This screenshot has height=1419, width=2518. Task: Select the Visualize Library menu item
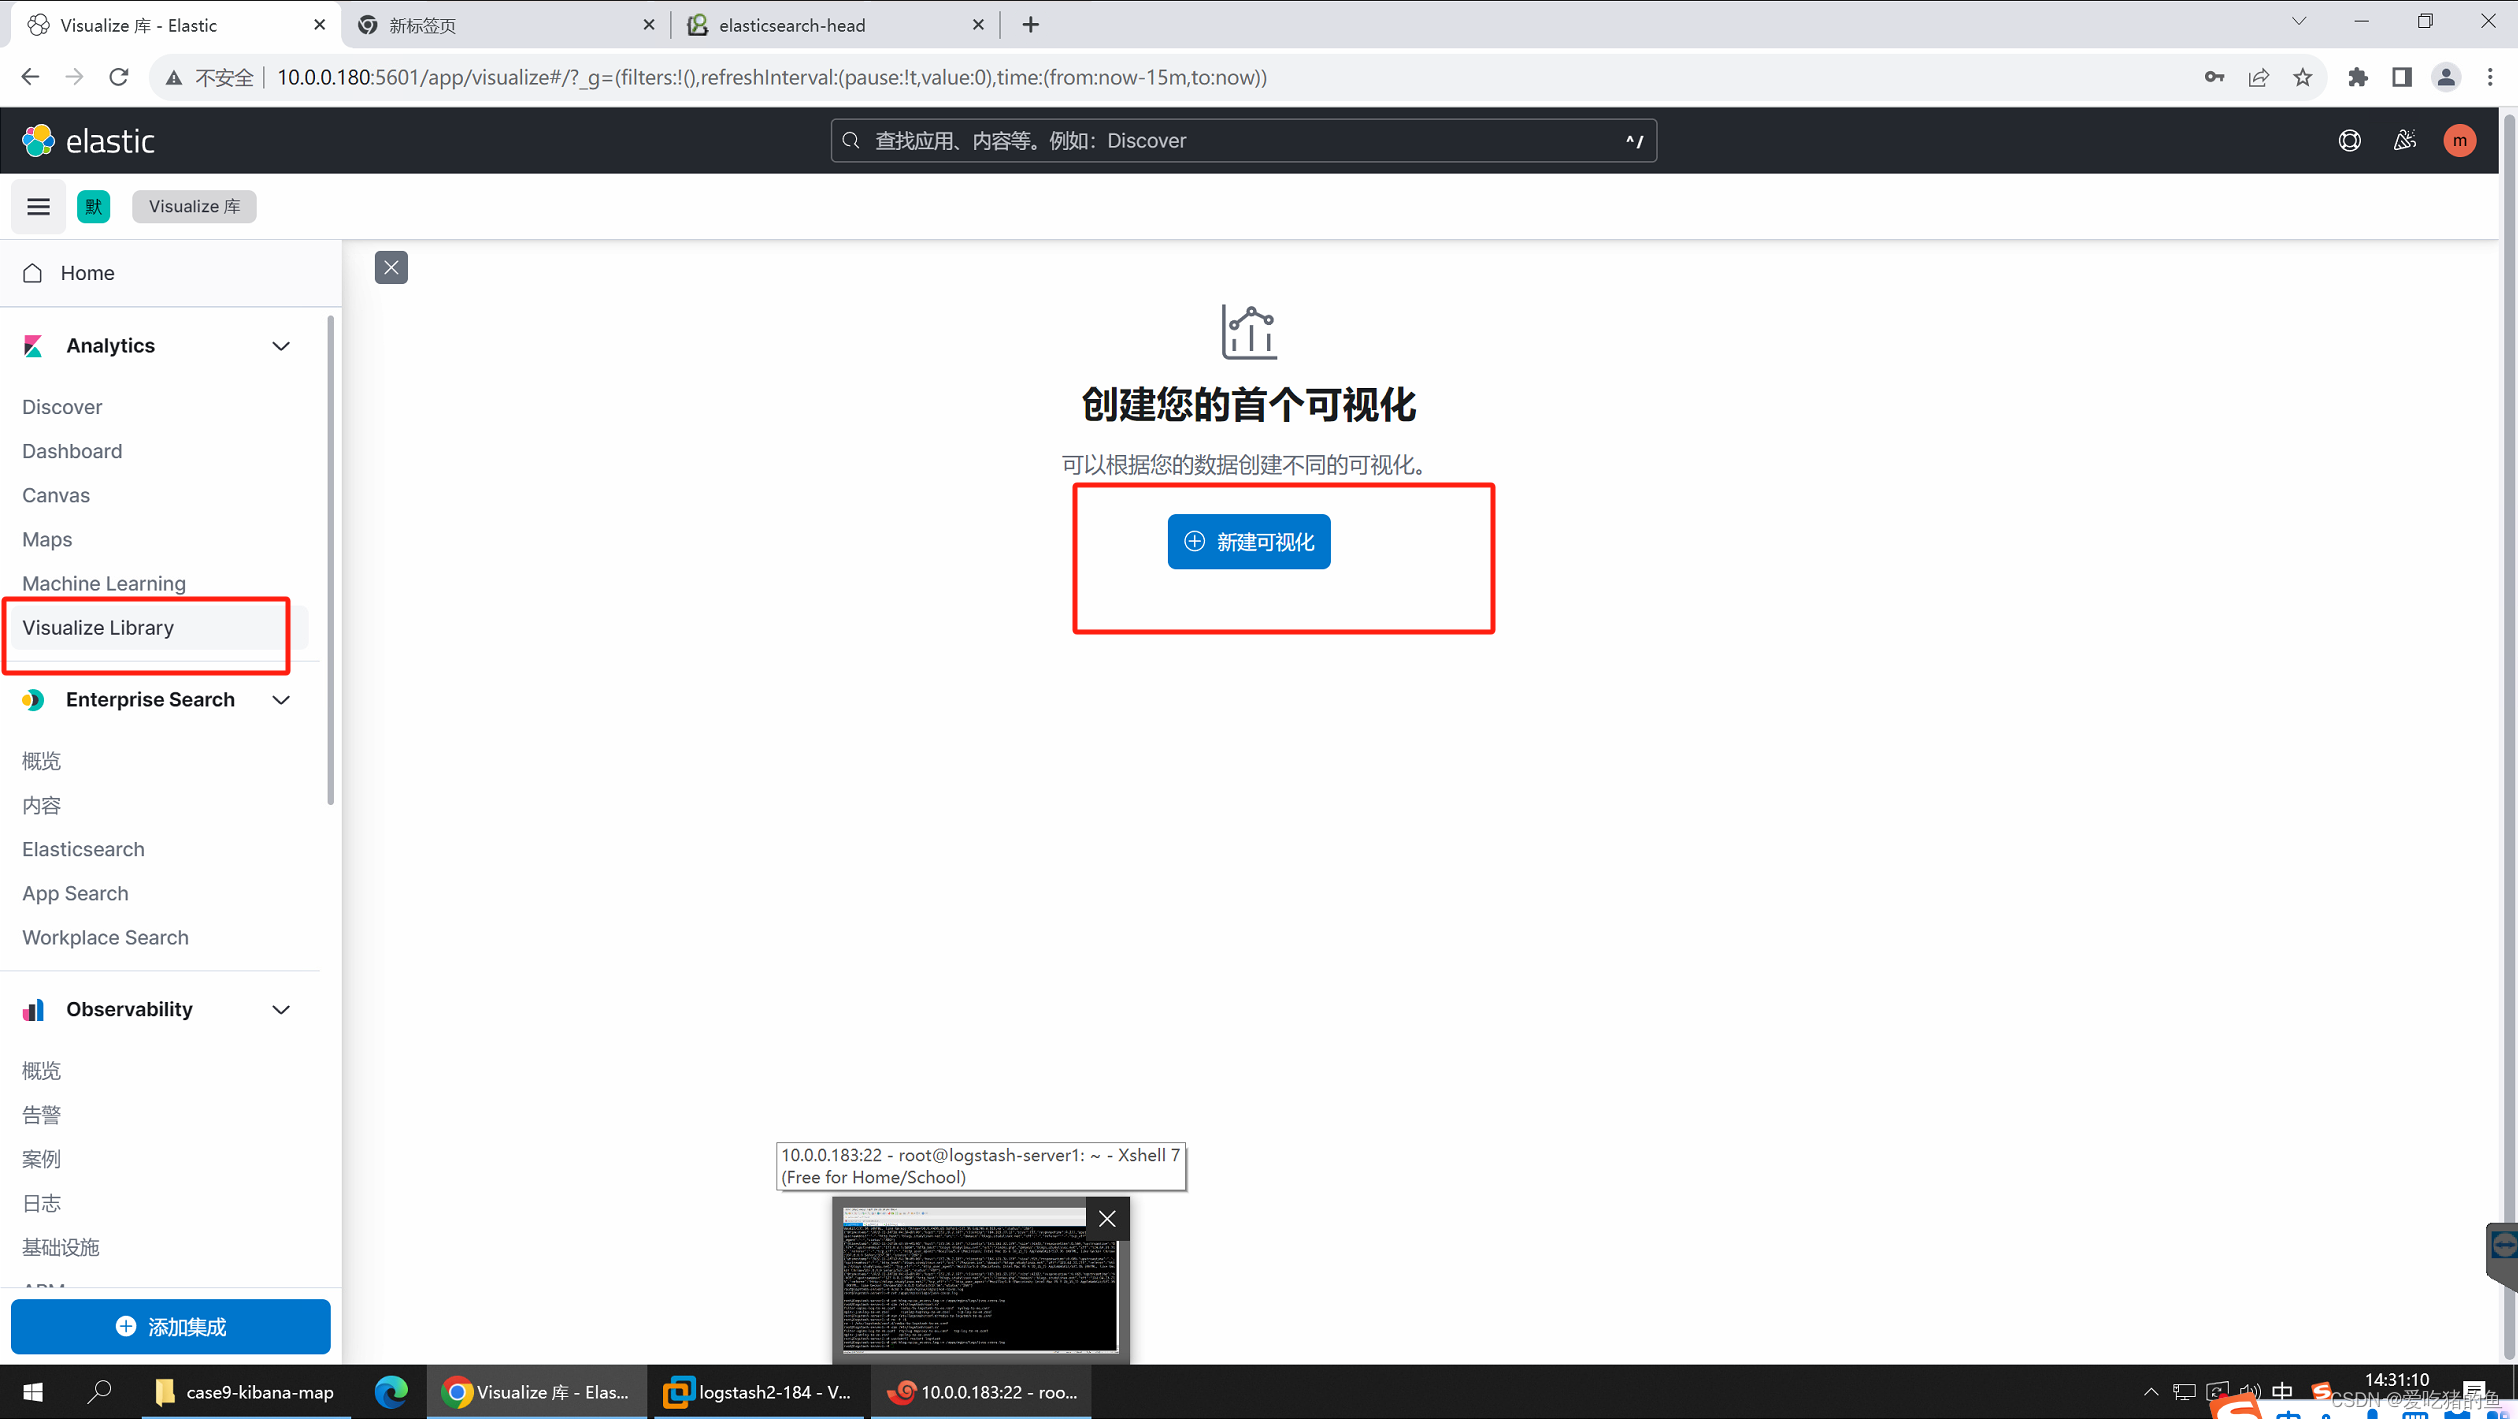point(97,627)
